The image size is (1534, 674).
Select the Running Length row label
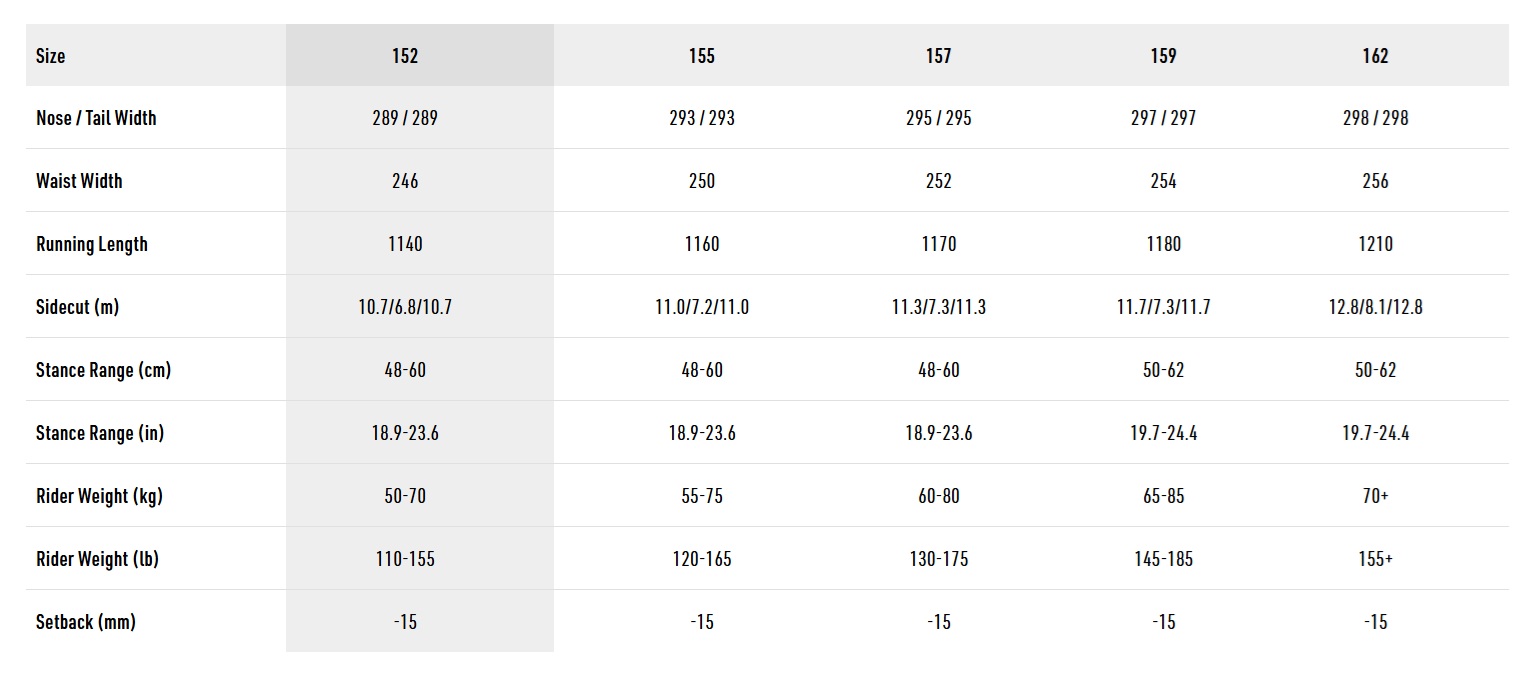point(92,244)
